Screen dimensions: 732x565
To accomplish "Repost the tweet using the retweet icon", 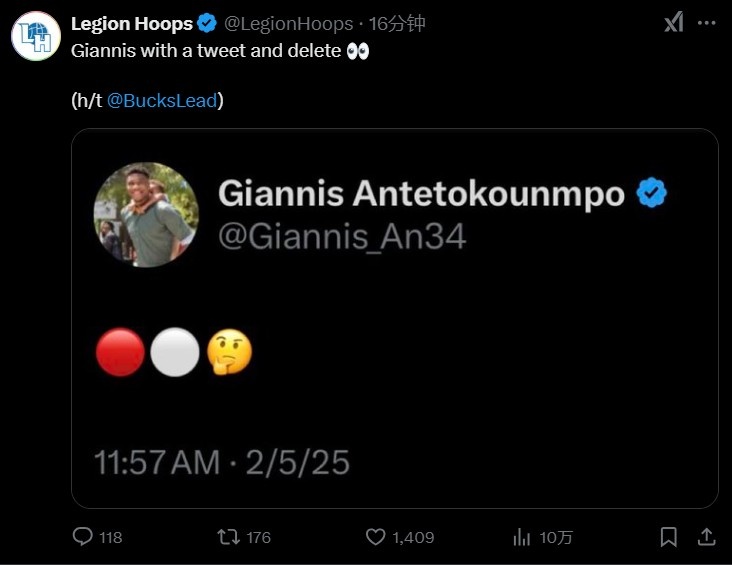I will pyautogui.click(x=229, y=537).
